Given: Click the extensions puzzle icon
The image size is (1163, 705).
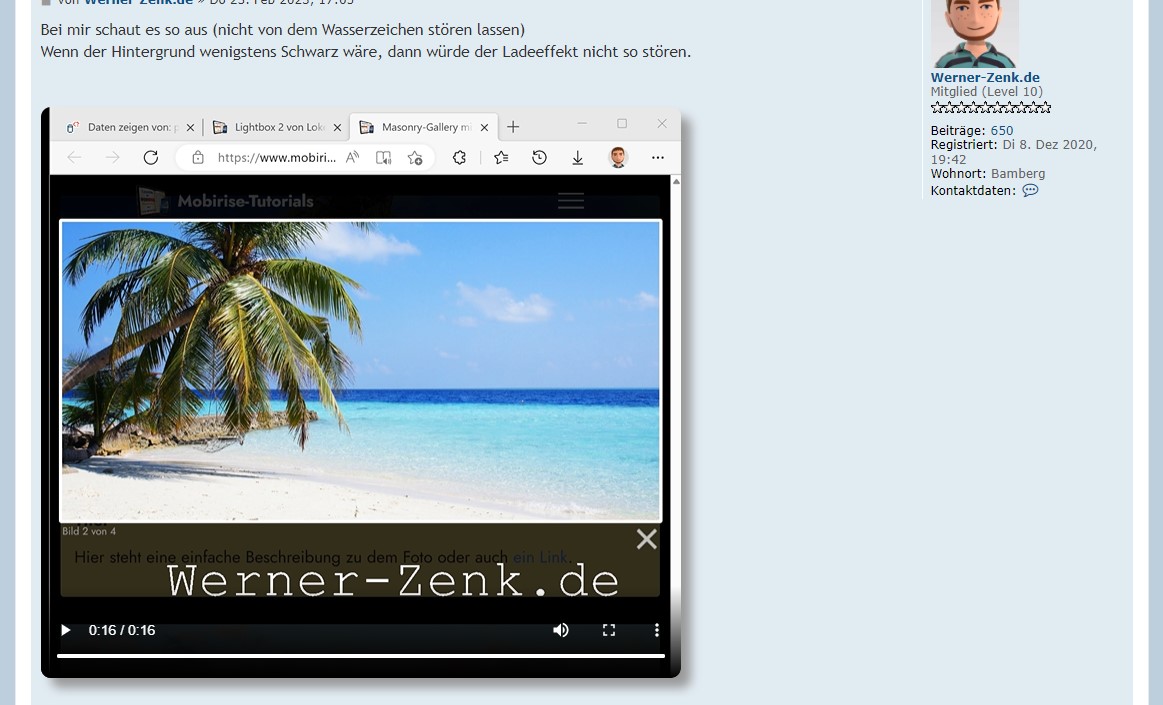Looking at the screenshot, I should pyautogui.click(x=459, y=158).
